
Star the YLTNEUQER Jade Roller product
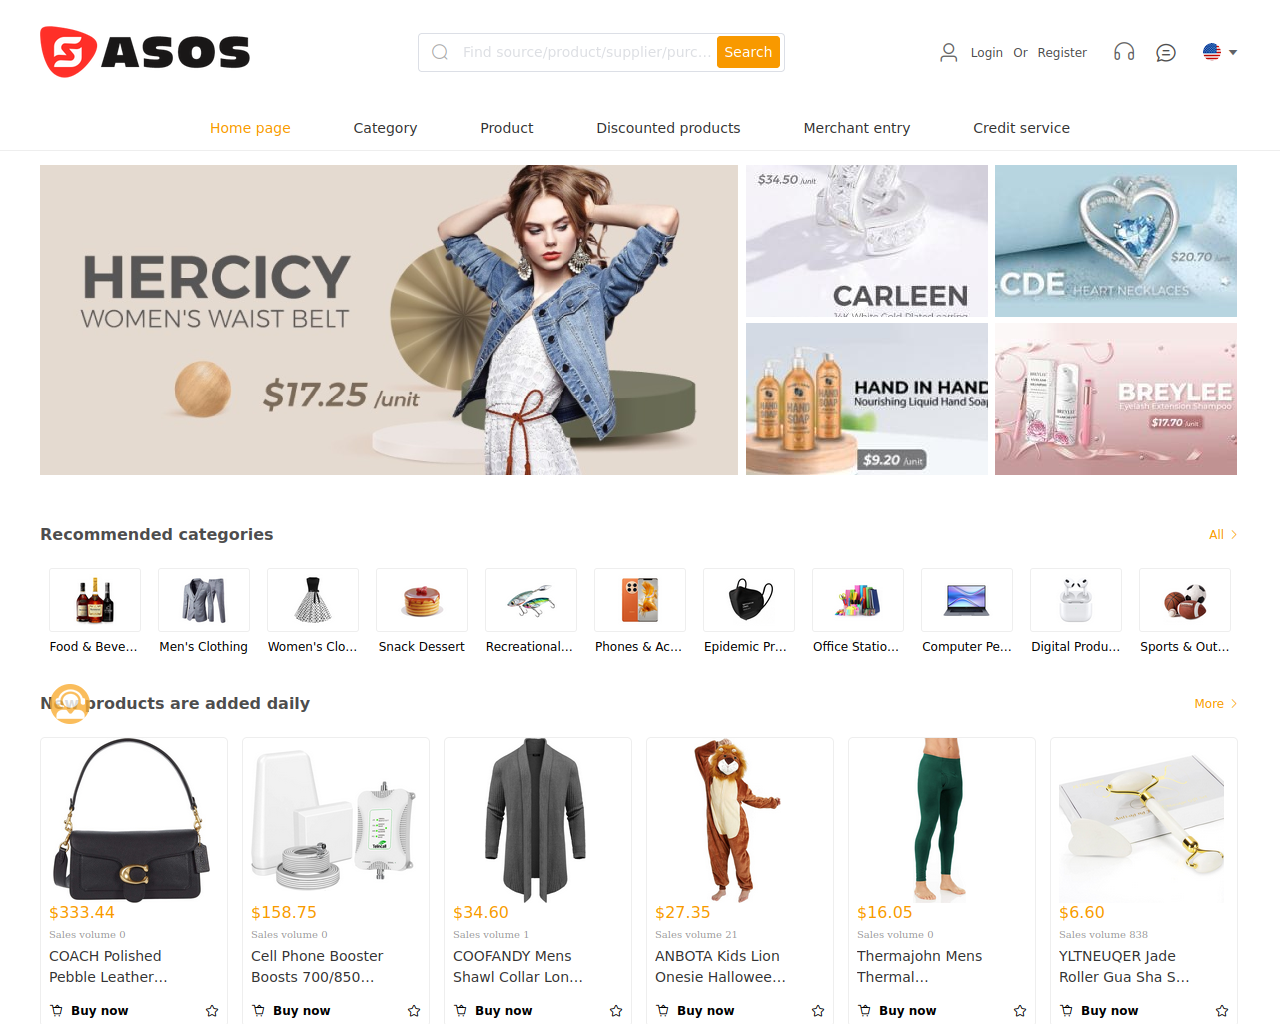1222,1011
